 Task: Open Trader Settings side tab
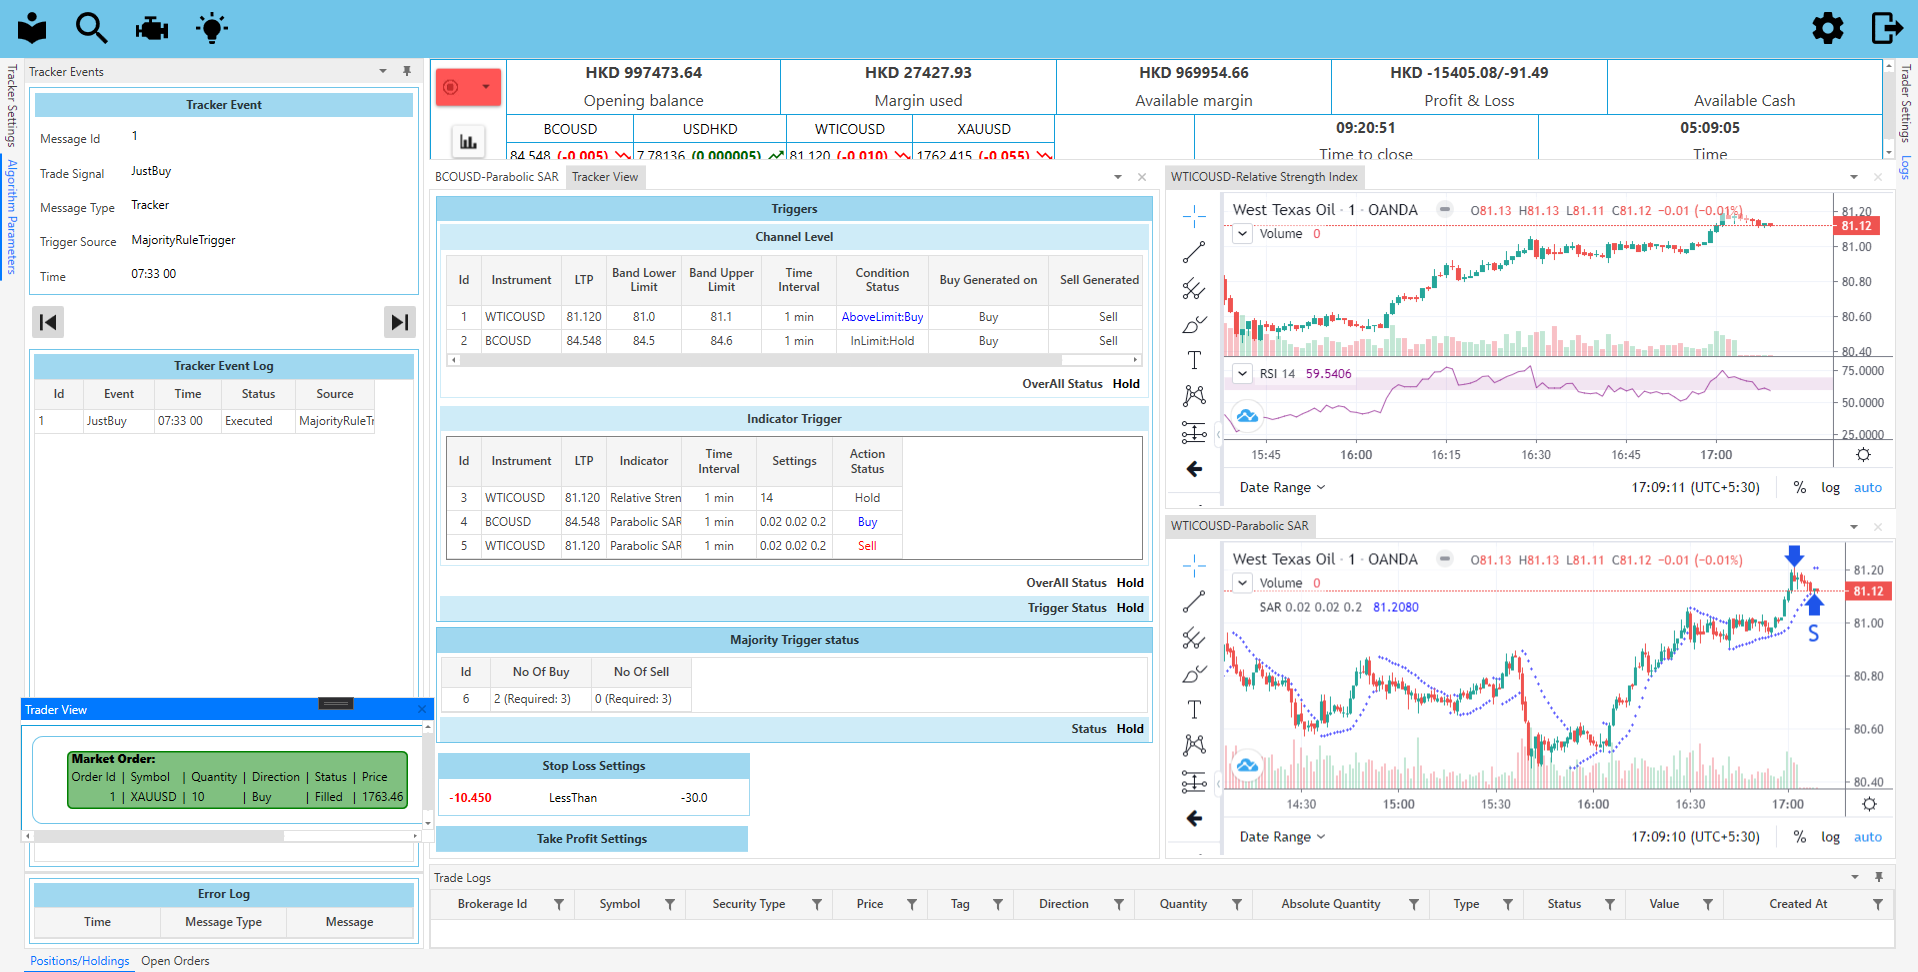1905,103
